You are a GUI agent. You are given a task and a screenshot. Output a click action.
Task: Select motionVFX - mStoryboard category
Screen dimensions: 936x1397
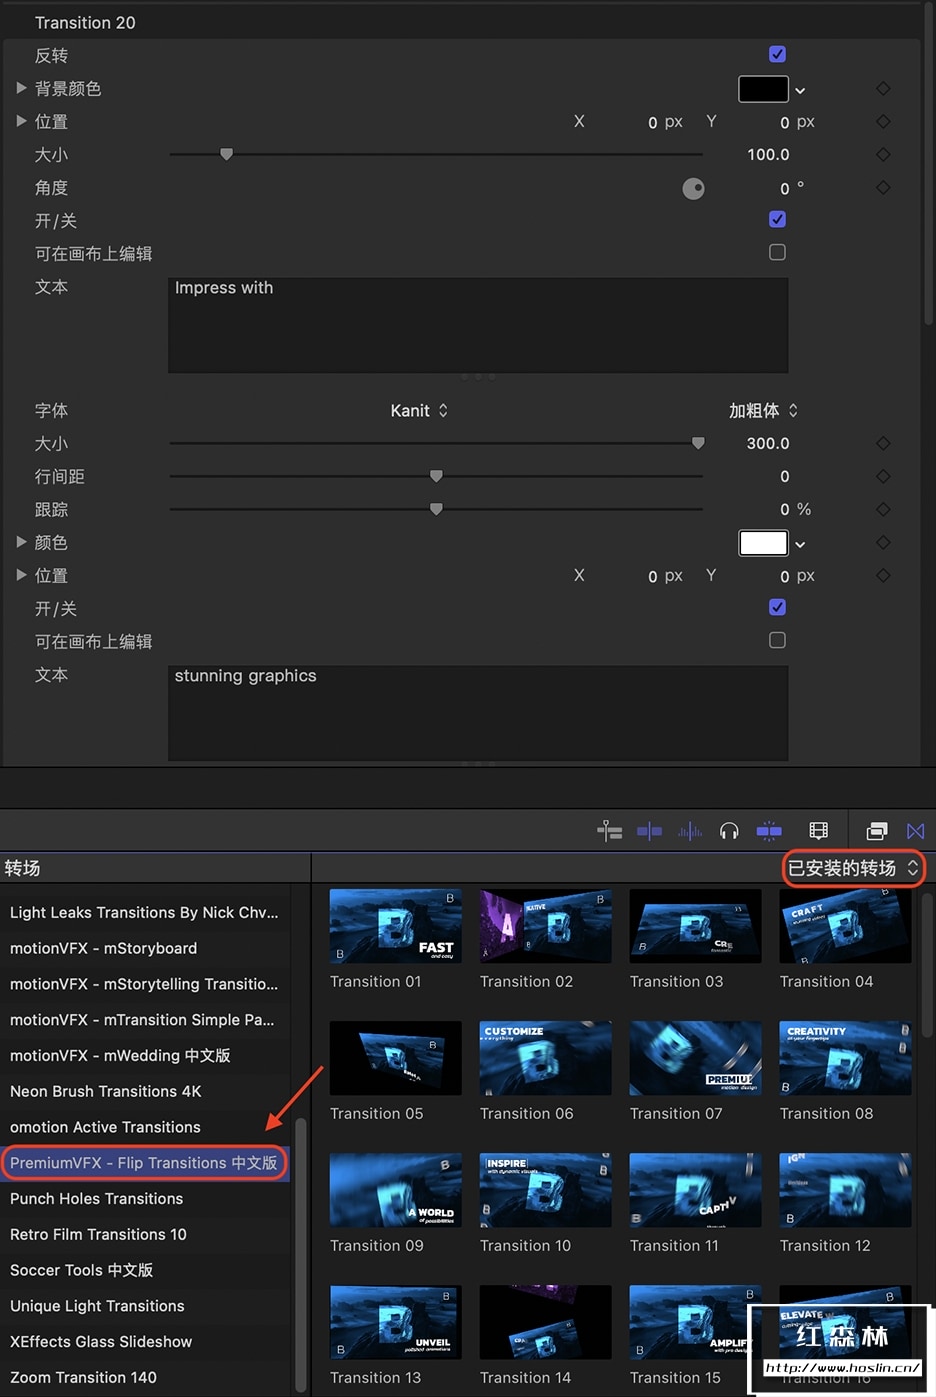coord(145,948)
